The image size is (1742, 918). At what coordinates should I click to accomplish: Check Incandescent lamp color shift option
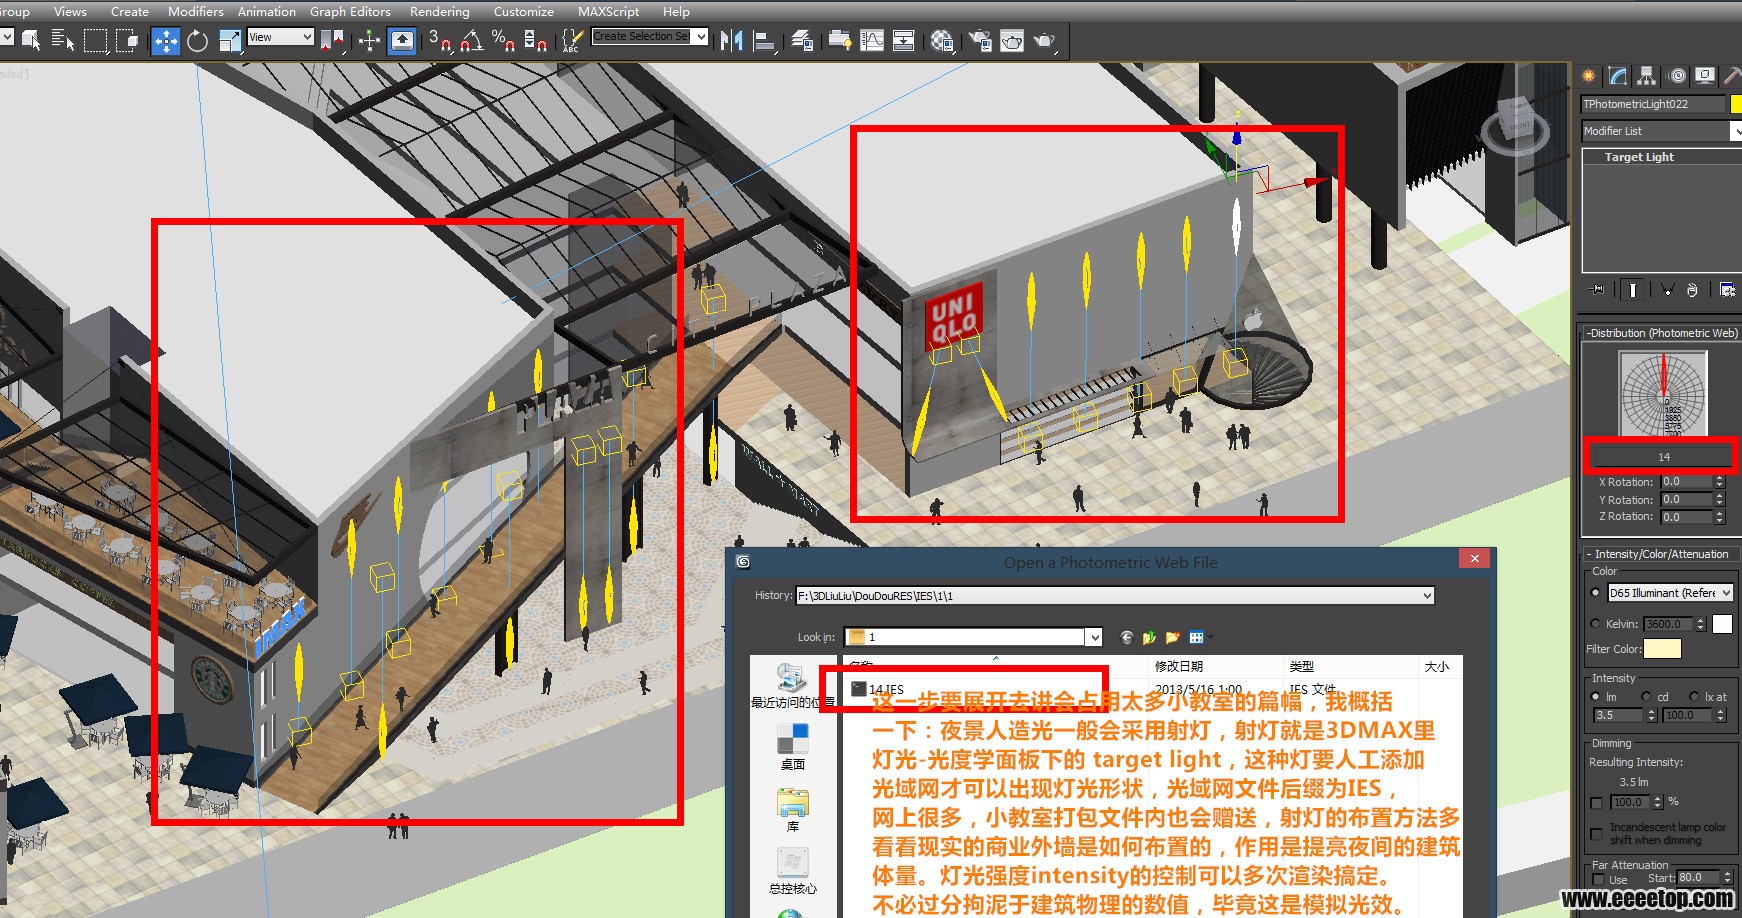tap(1597, 834)
